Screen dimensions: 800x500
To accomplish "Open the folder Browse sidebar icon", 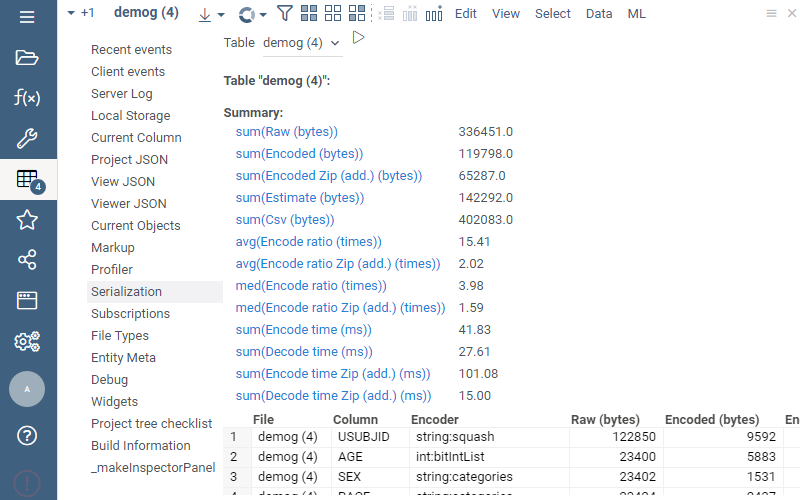I will tap(27, 57).
